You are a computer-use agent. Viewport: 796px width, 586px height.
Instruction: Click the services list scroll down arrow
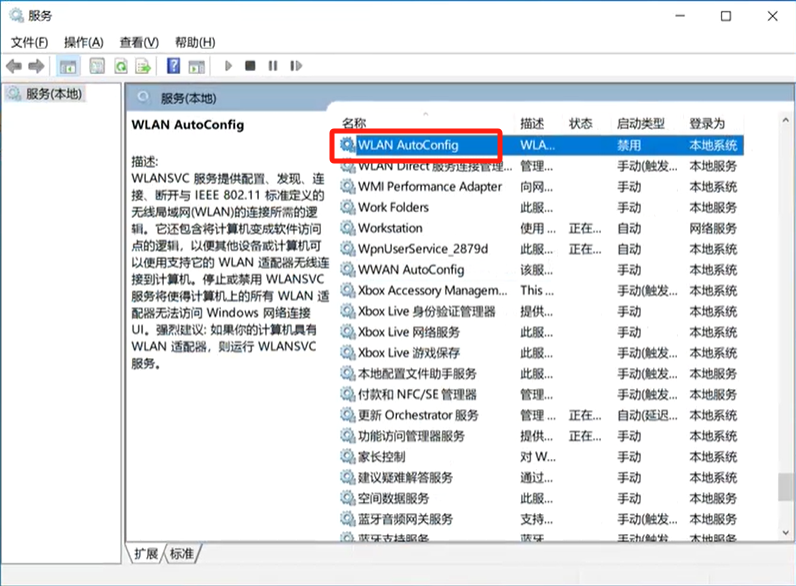pyautogui.click(x=785, y=533)
